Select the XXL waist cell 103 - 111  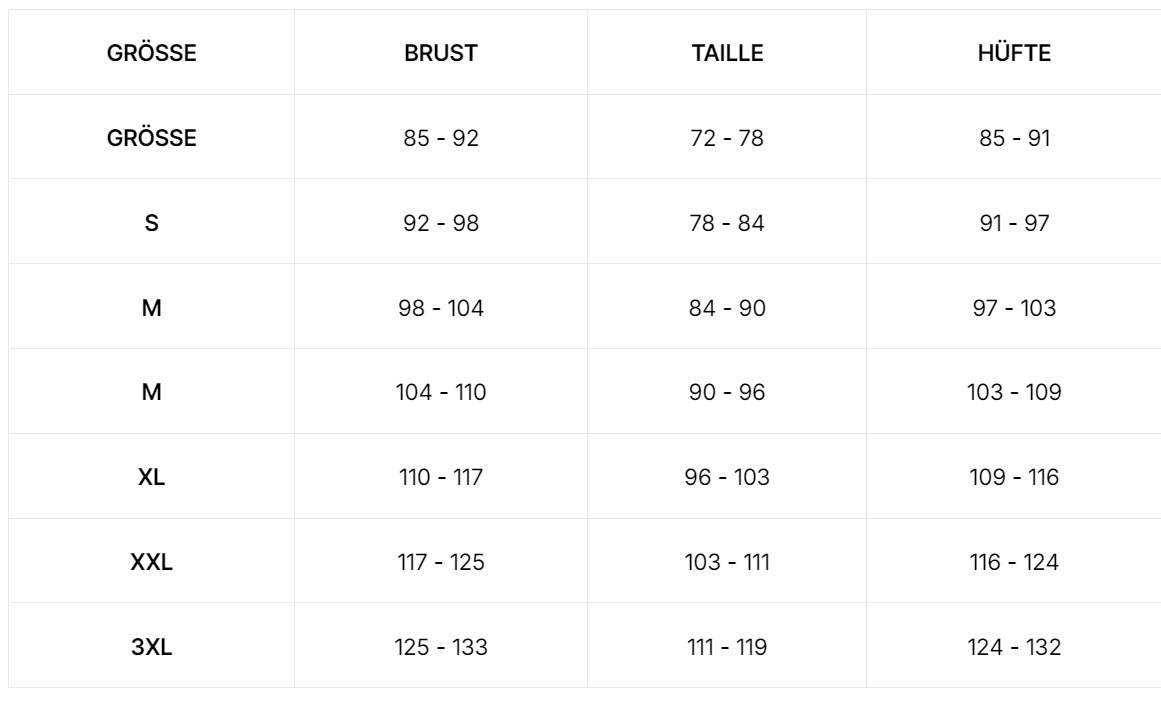tap(727, 563)
